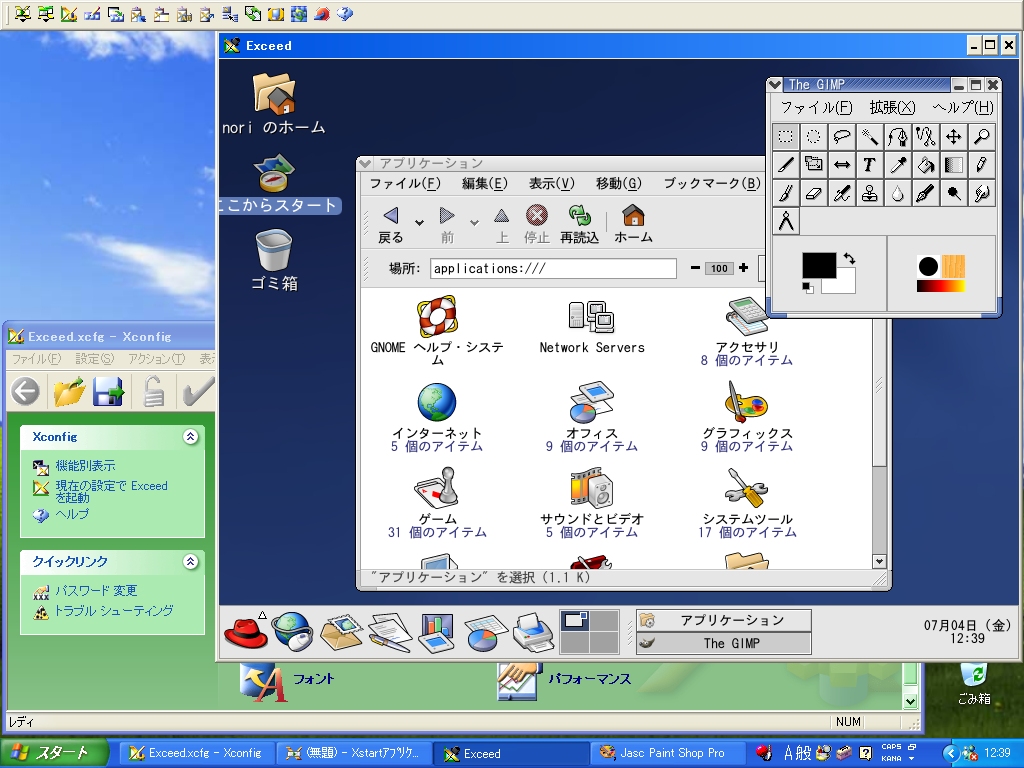Choose the Move tool in GIMP toolbox
This screenshot has width=1024, height=768.
954,136
